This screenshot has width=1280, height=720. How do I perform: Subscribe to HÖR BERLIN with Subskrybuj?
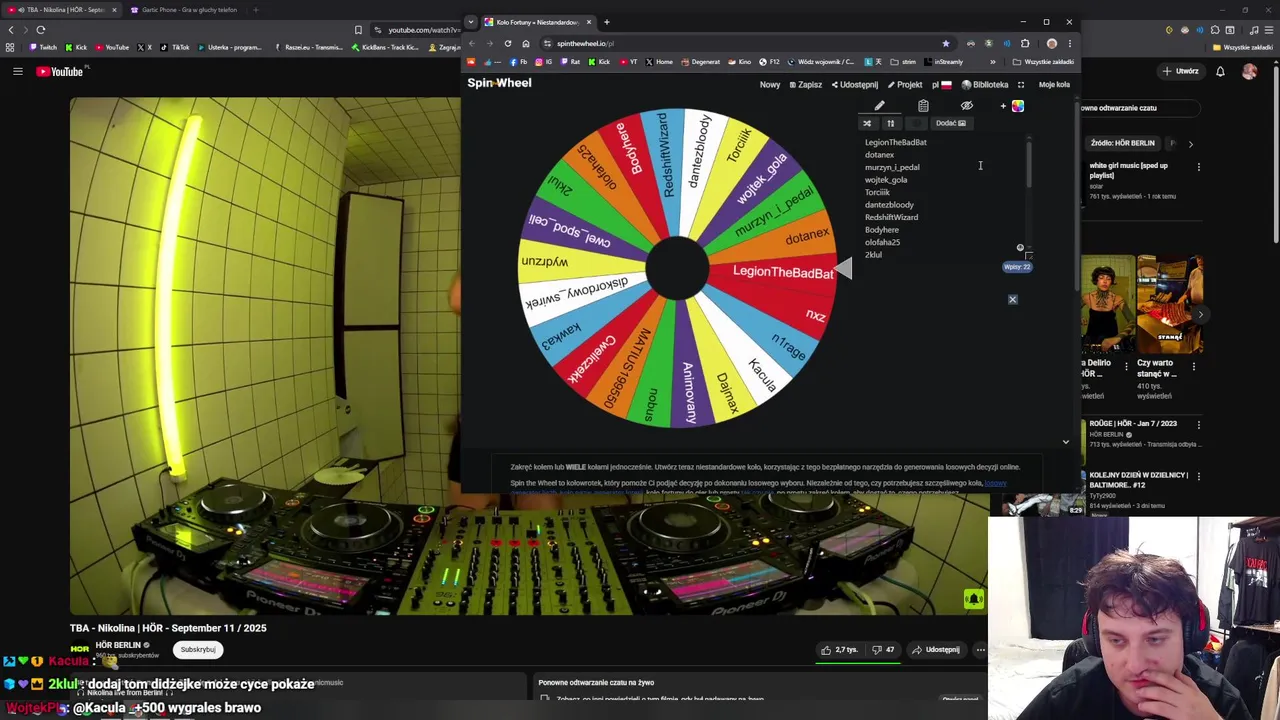pos(197,649)
